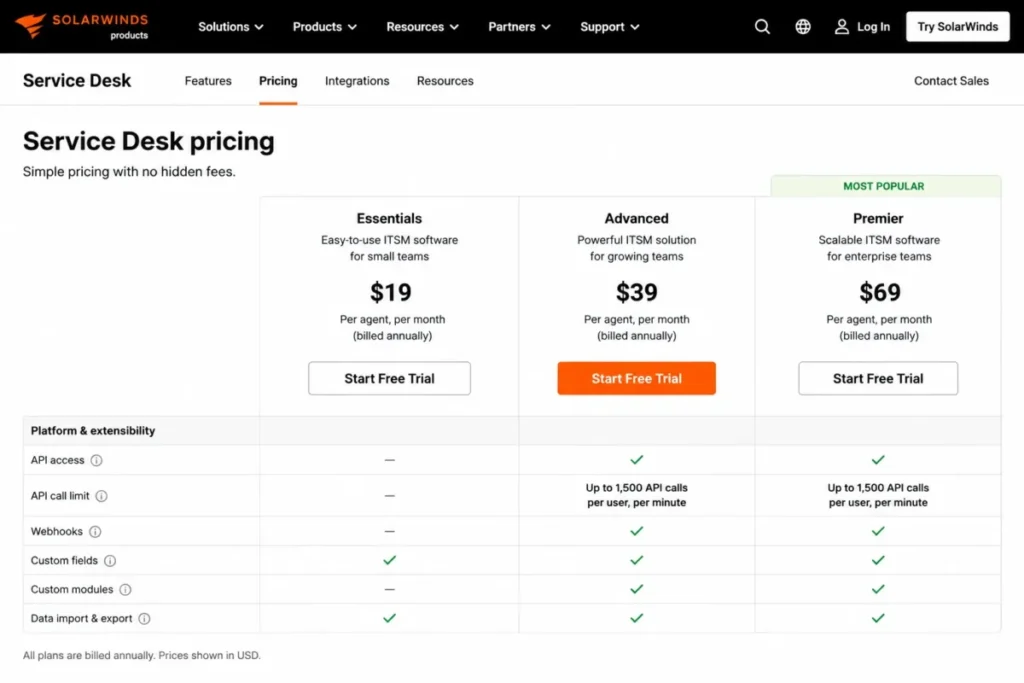Viewport: 1024px width, 683px height.
Task: Click 'Simple pricing with no hidden fees' text
Action: (129, 172)
